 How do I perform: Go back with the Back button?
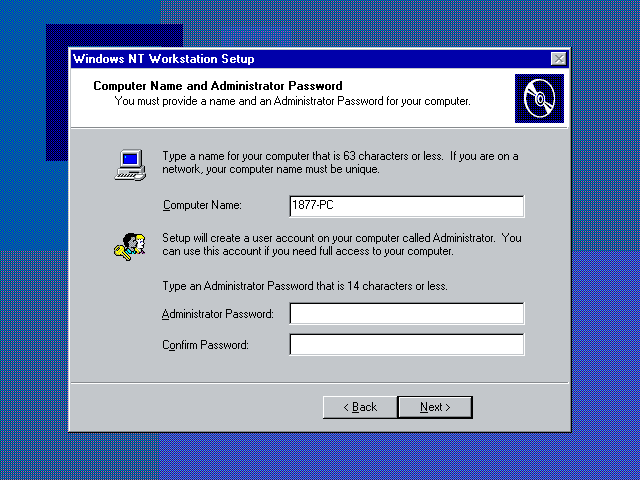[x=360, y=407]
